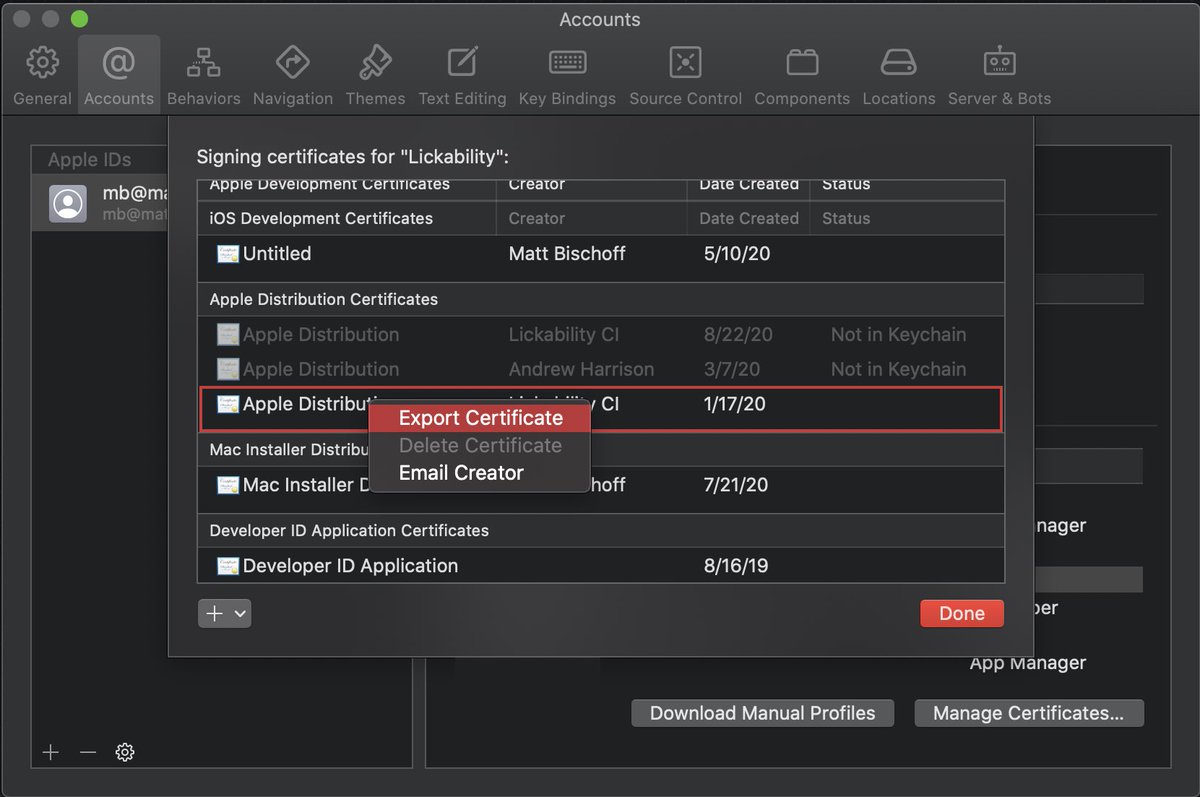This screenshot has height=797, width=1200.
Task: Click the Apple Distribution Certificates section header
Action: click(x=323, y=299)
